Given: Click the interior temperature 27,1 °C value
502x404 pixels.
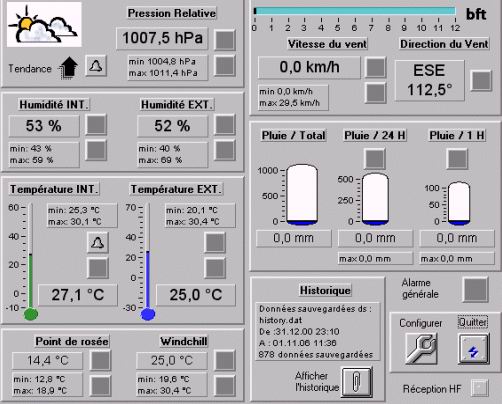Looking at the screenshot, I should pyautogui.click(x=78, y=295).
